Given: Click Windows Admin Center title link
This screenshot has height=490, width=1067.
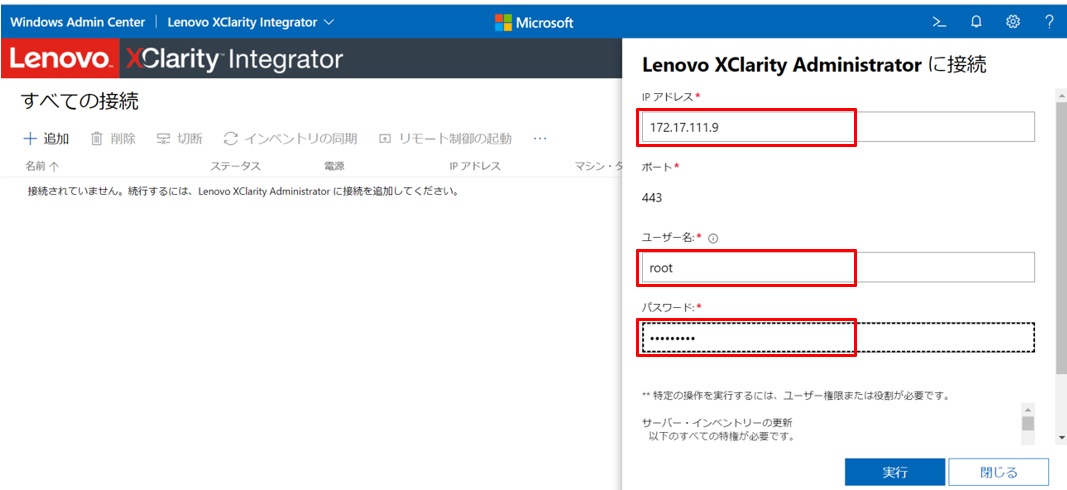Looking at the screenshot, I should [x=78, y=22].
